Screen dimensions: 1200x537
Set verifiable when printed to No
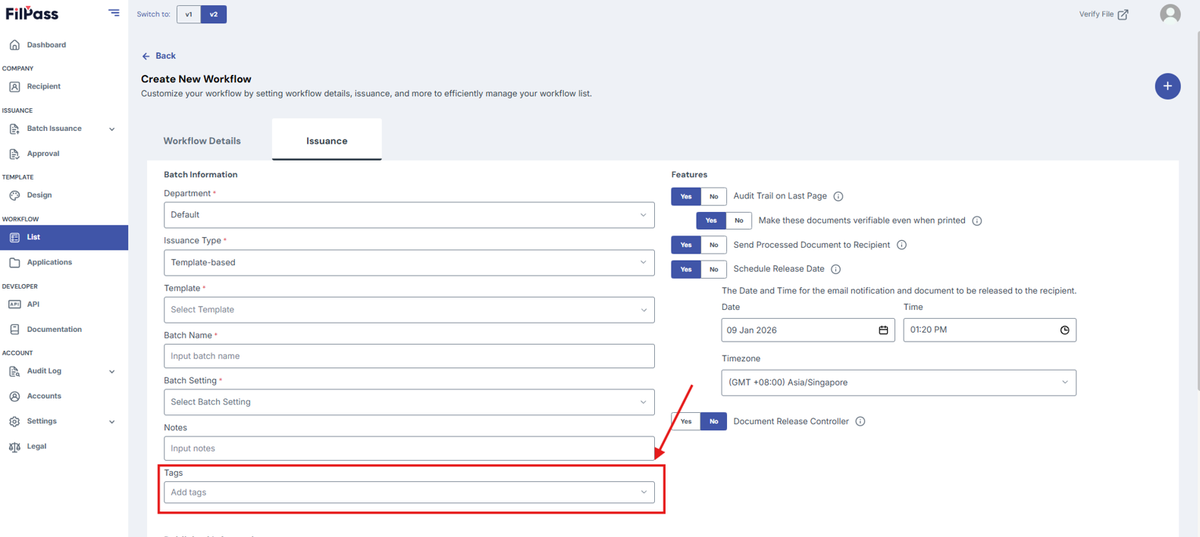739,221
